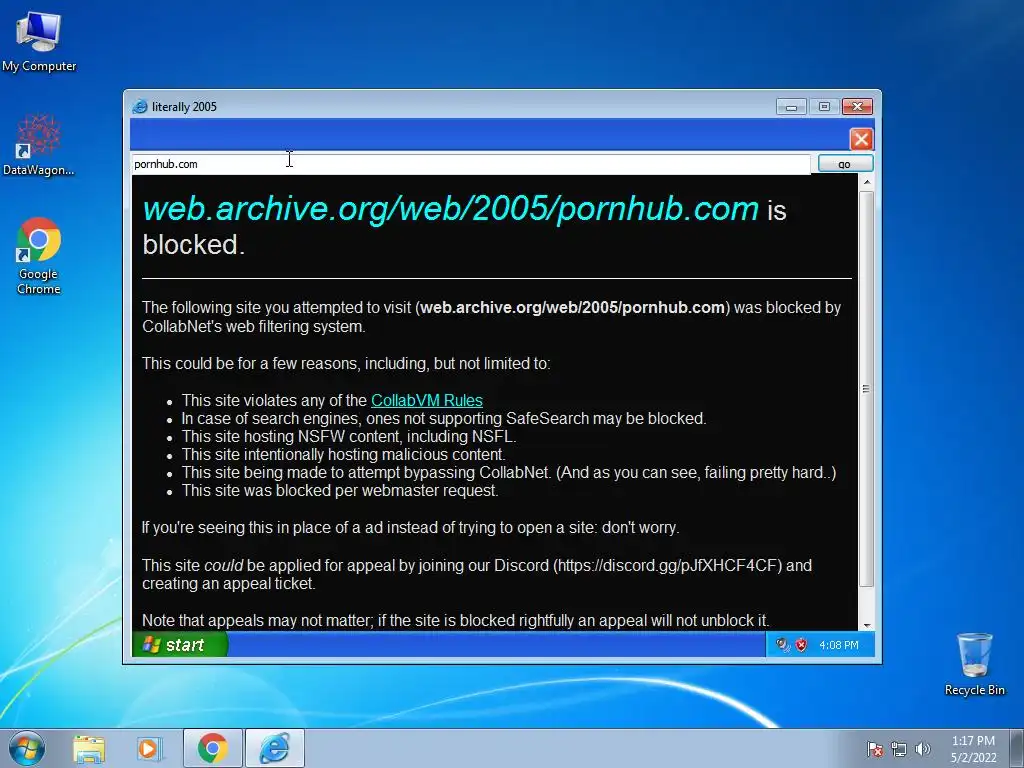Screen dimensions: 1024x768
Task: Click the go button
Action: tap(845, 164)
